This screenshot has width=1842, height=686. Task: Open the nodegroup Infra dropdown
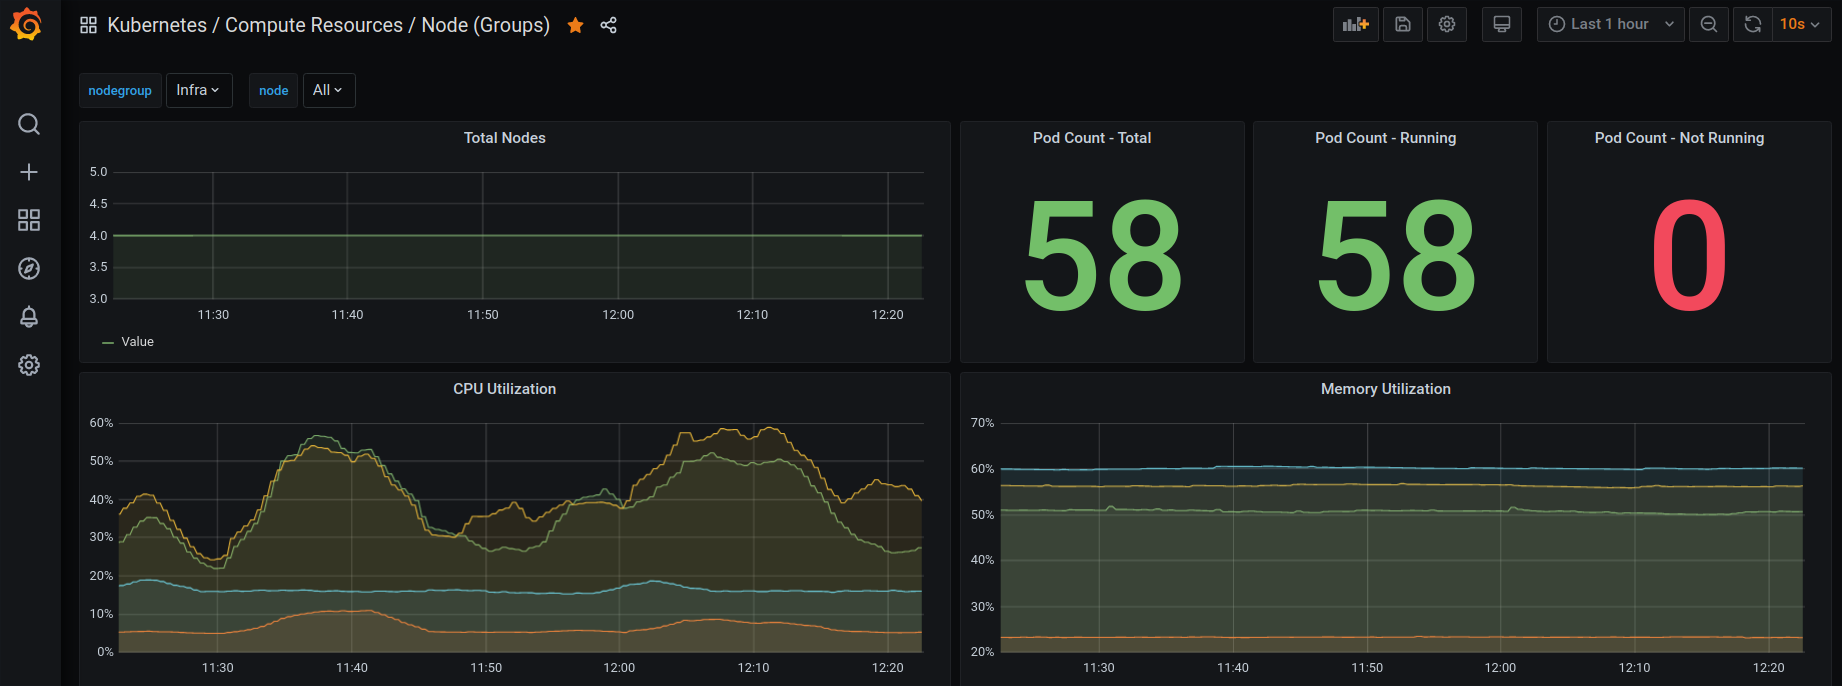199,90
